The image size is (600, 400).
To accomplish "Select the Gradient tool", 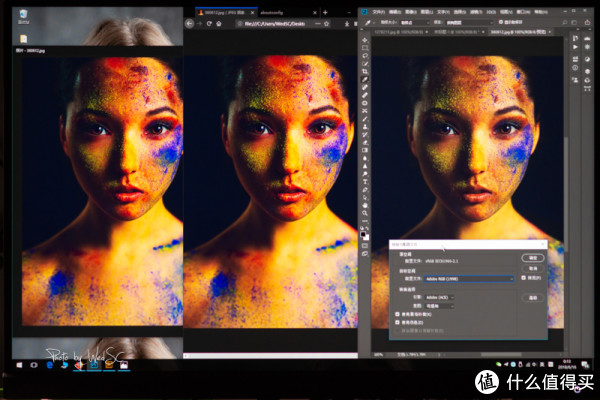I will coord(365,150).
